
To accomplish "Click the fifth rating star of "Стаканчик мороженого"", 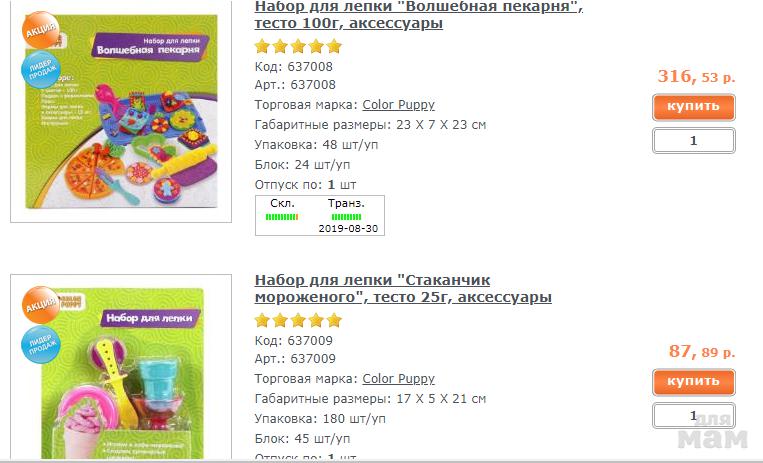I will pos(334,320).
